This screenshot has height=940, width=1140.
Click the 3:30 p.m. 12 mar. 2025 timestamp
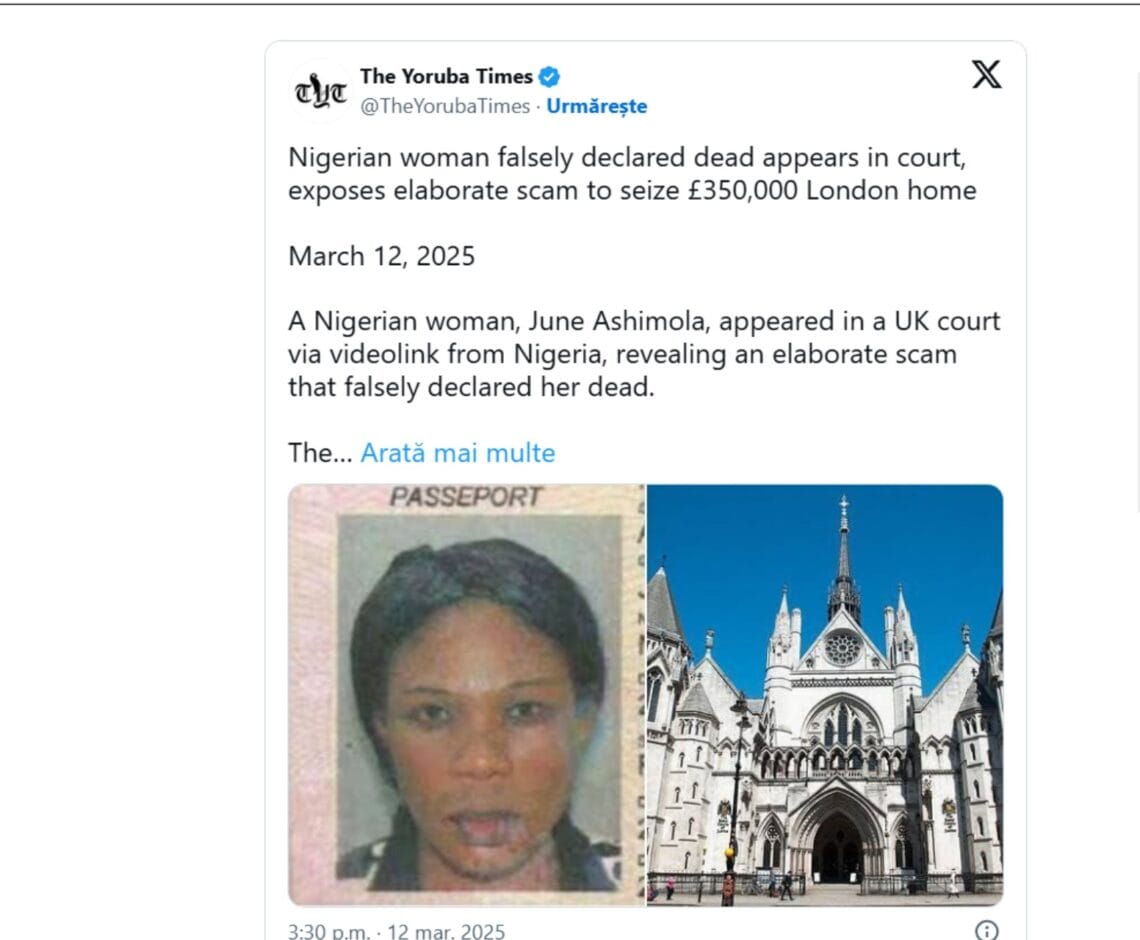[397, 932]
